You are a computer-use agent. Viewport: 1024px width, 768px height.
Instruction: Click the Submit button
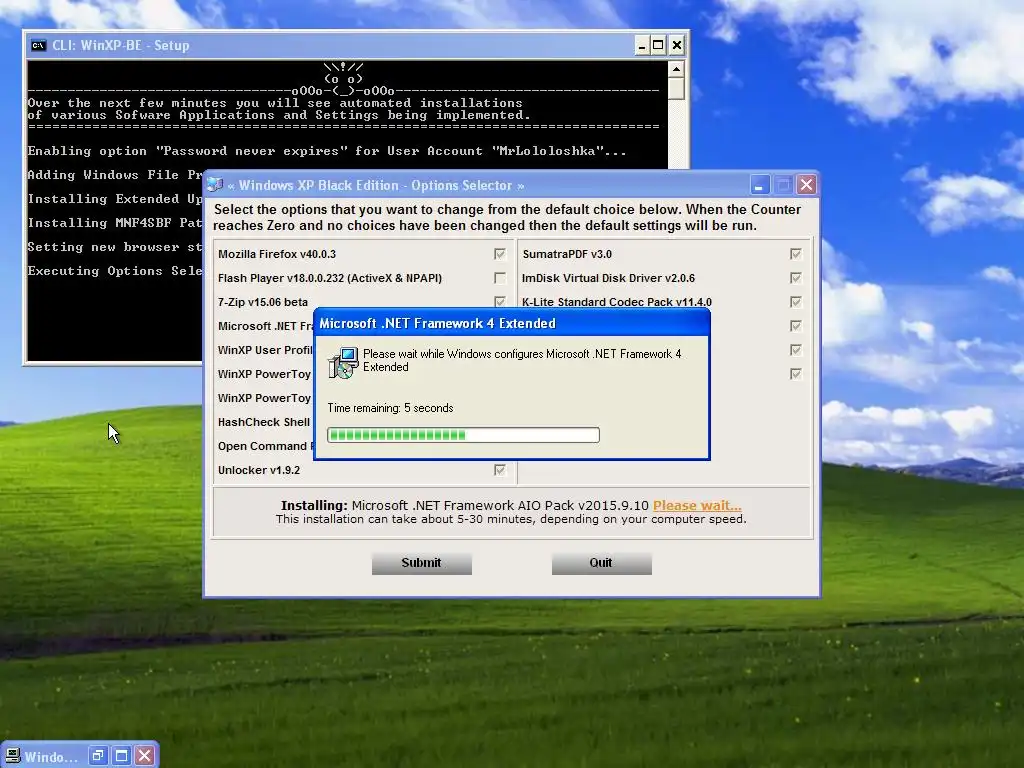point(422,563)
